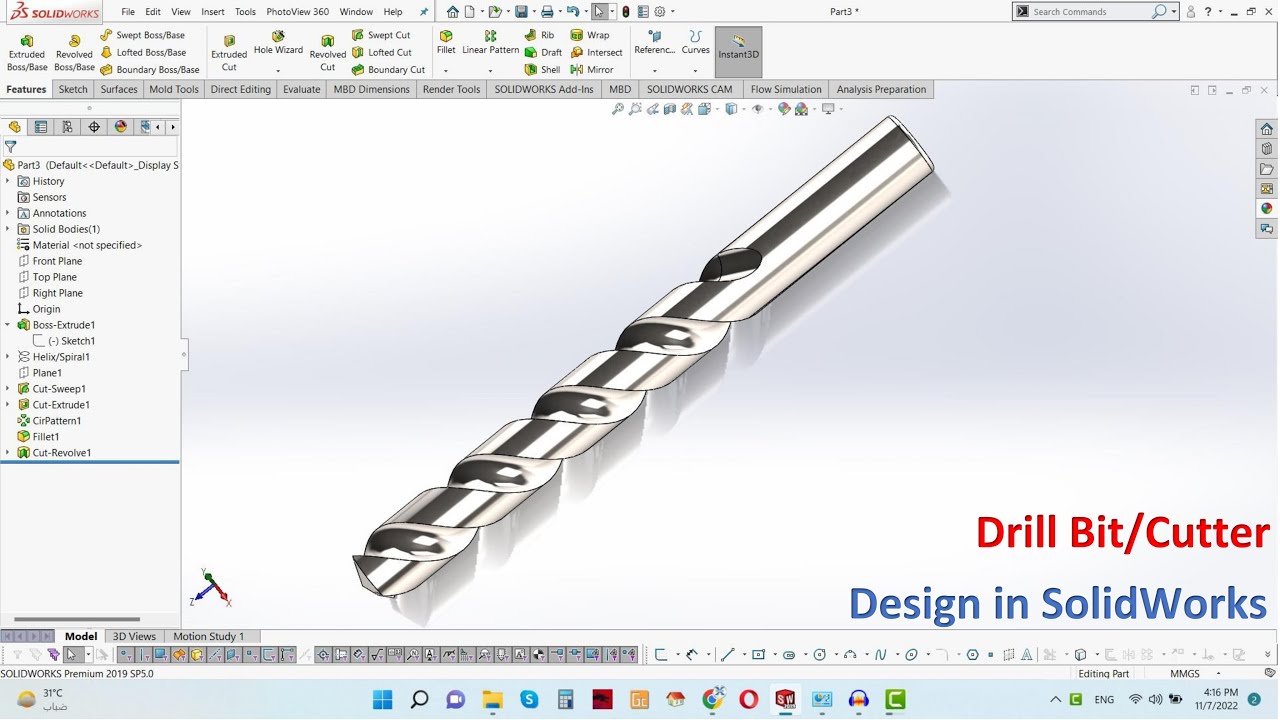
Task: Click the Search Commands field
Action: tap(1090, 12)
